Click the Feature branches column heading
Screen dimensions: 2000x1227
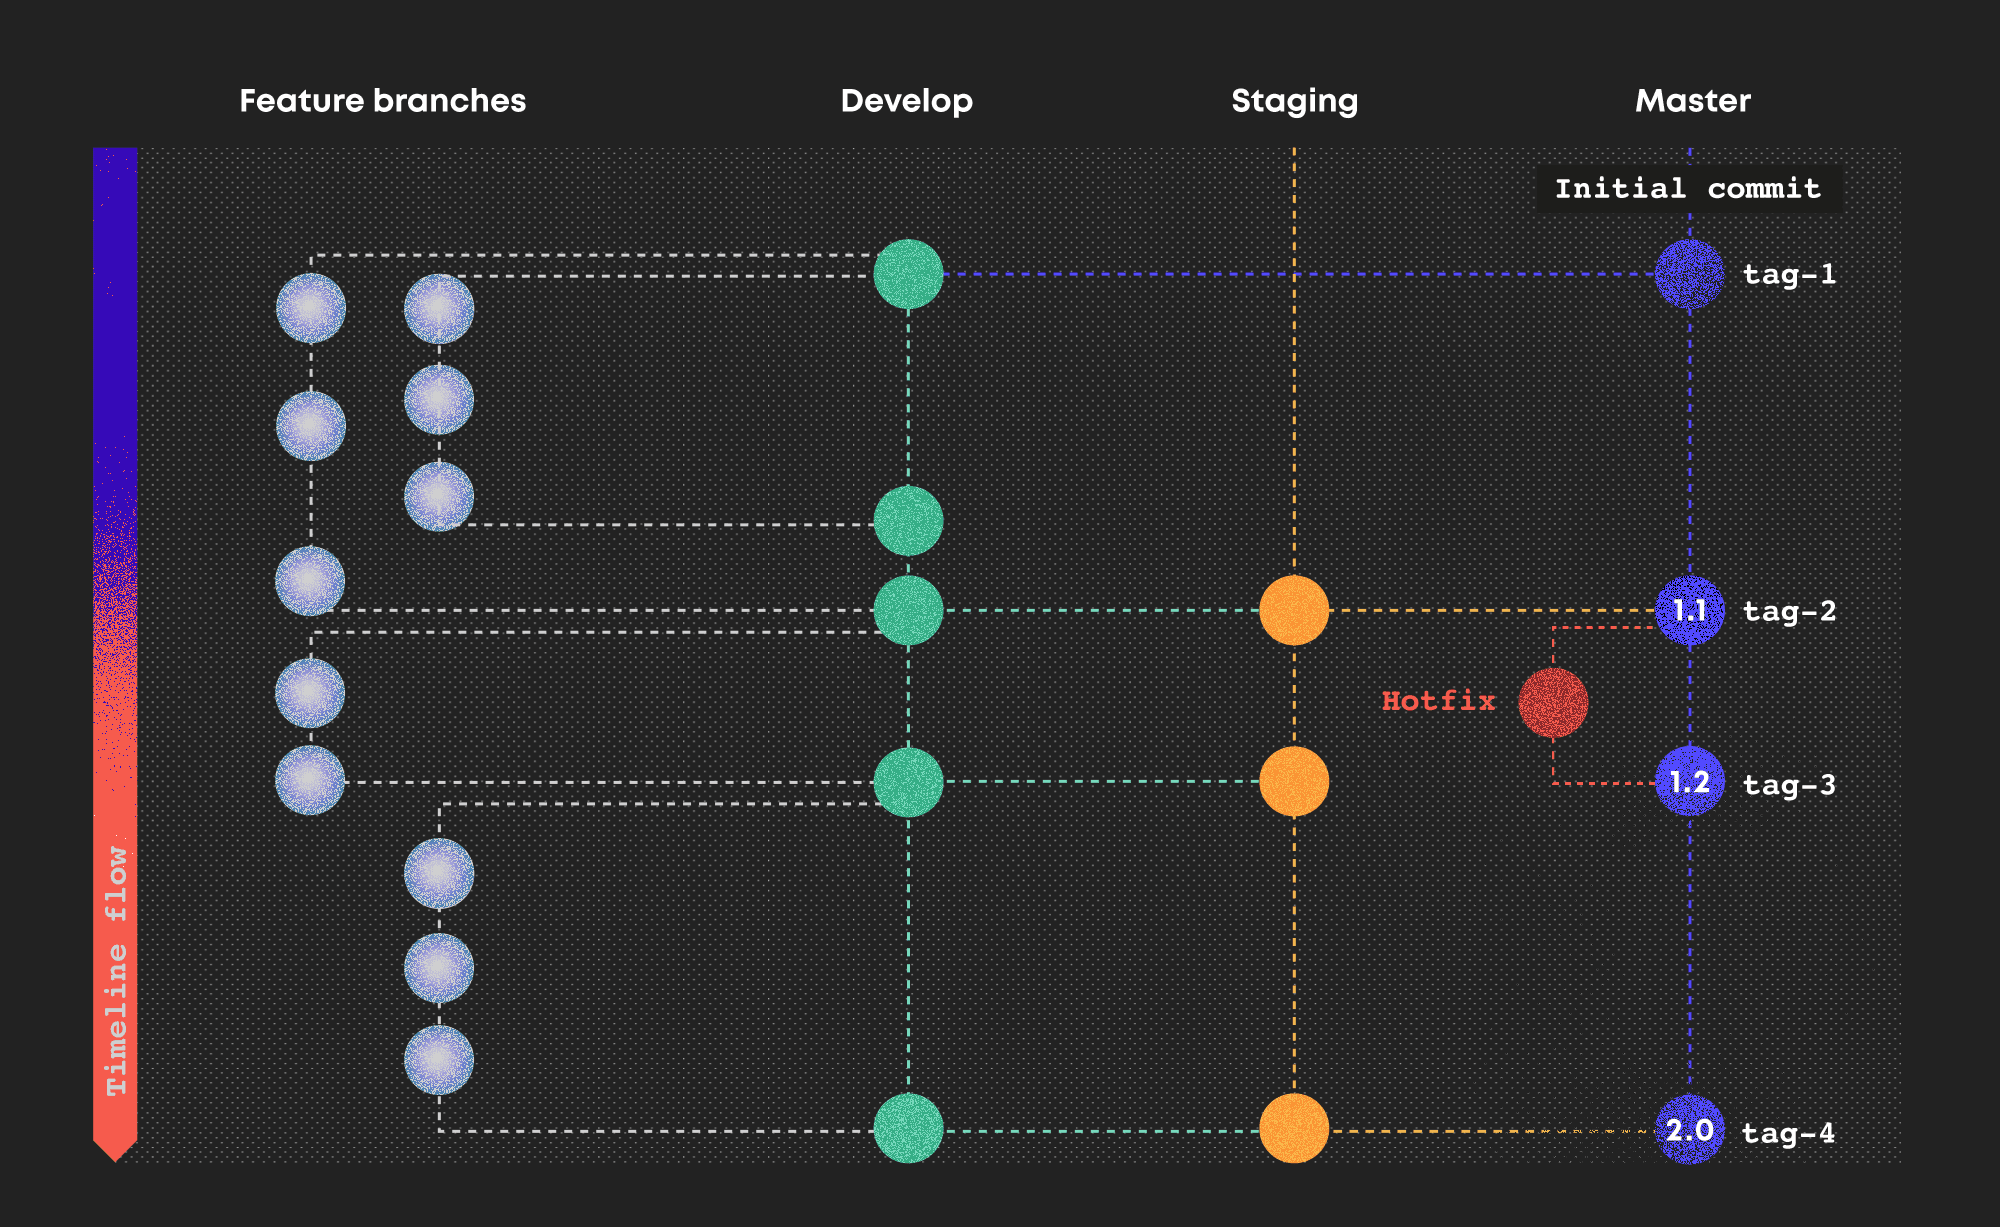tap(382, 101)
